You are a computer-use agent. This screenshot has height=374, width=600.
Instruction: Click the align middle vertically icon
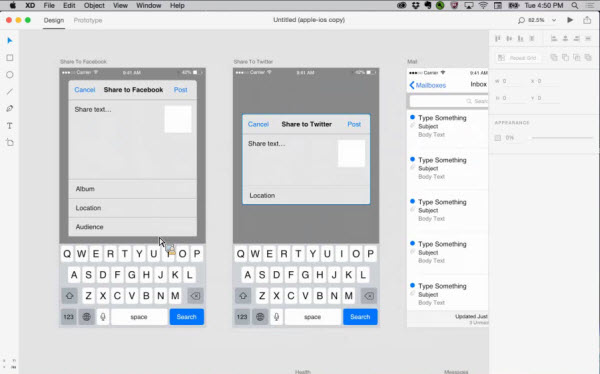coord(509,38)
